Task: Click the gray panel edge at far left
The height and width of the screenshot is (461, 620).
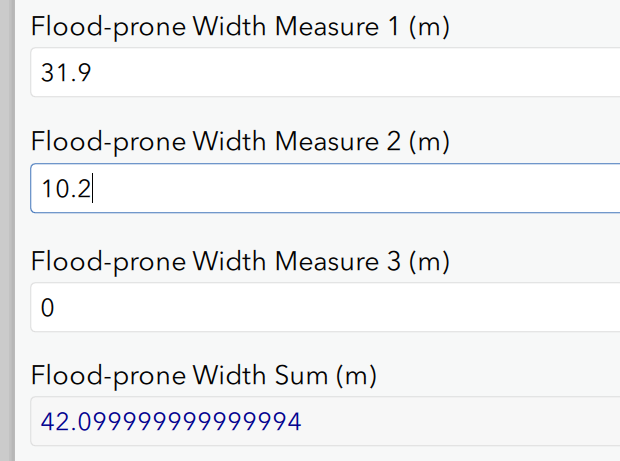Action: pyautogui.click(x=6, y=230)
